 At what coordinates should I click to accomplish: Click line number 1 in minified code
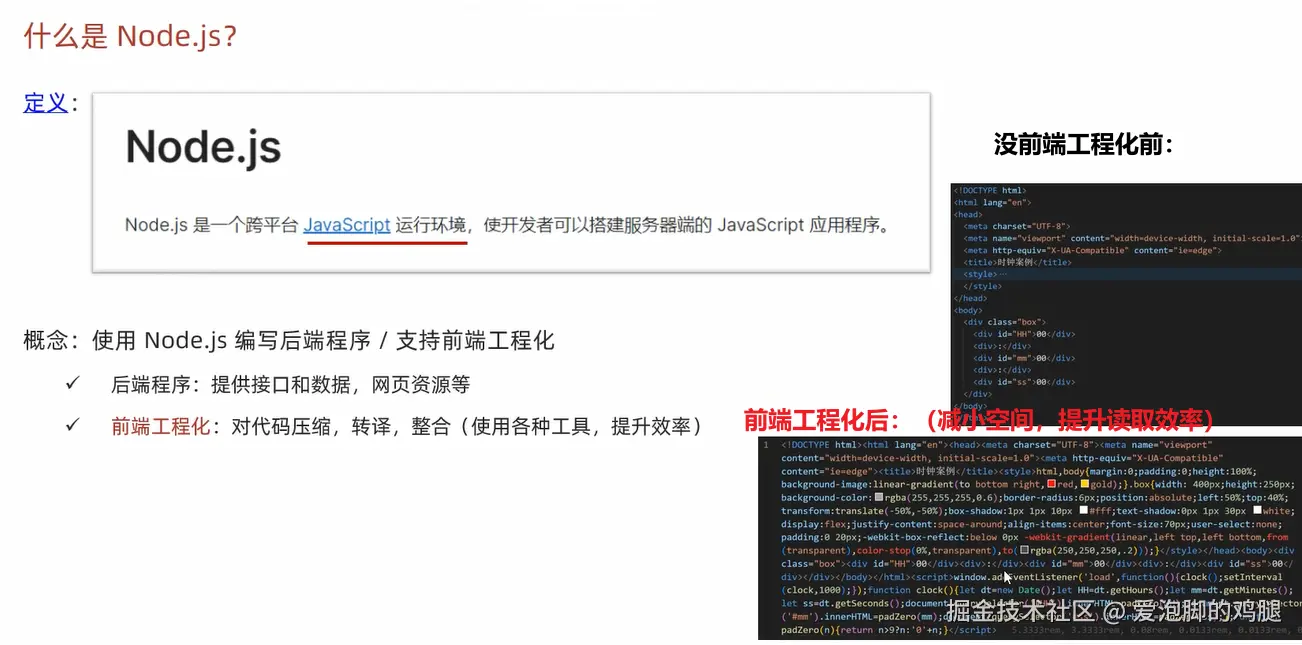pos(766,445)
